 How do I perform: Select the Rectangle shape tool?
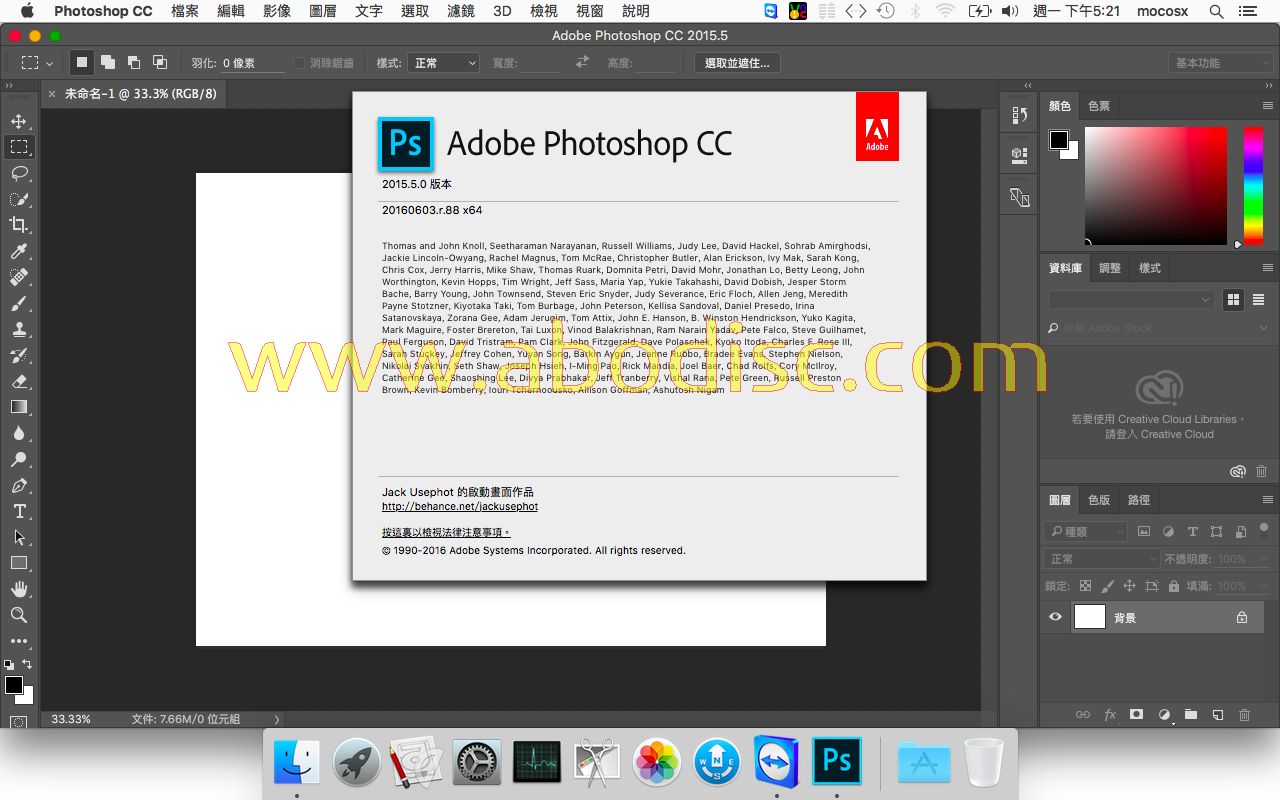(18, 563)
